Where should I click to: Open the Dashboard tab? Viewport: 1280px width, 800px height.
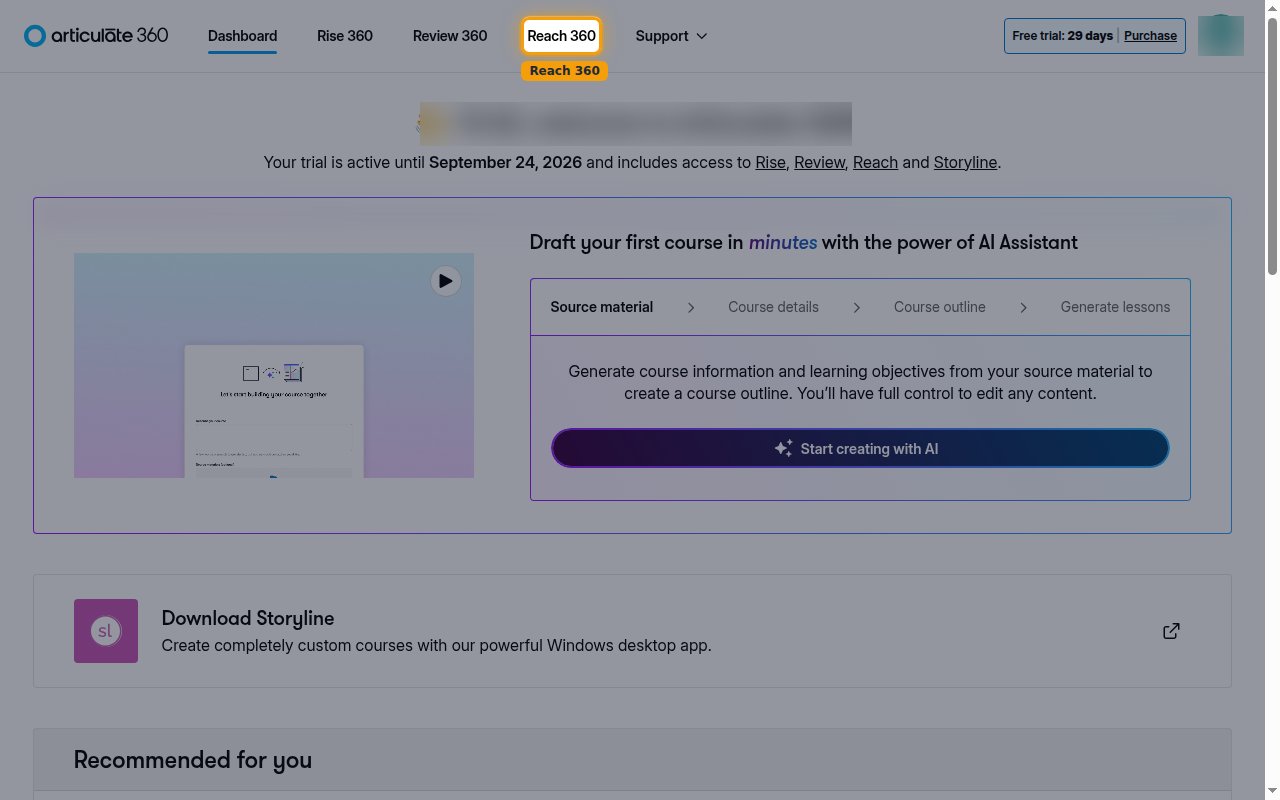pos(242,36)
